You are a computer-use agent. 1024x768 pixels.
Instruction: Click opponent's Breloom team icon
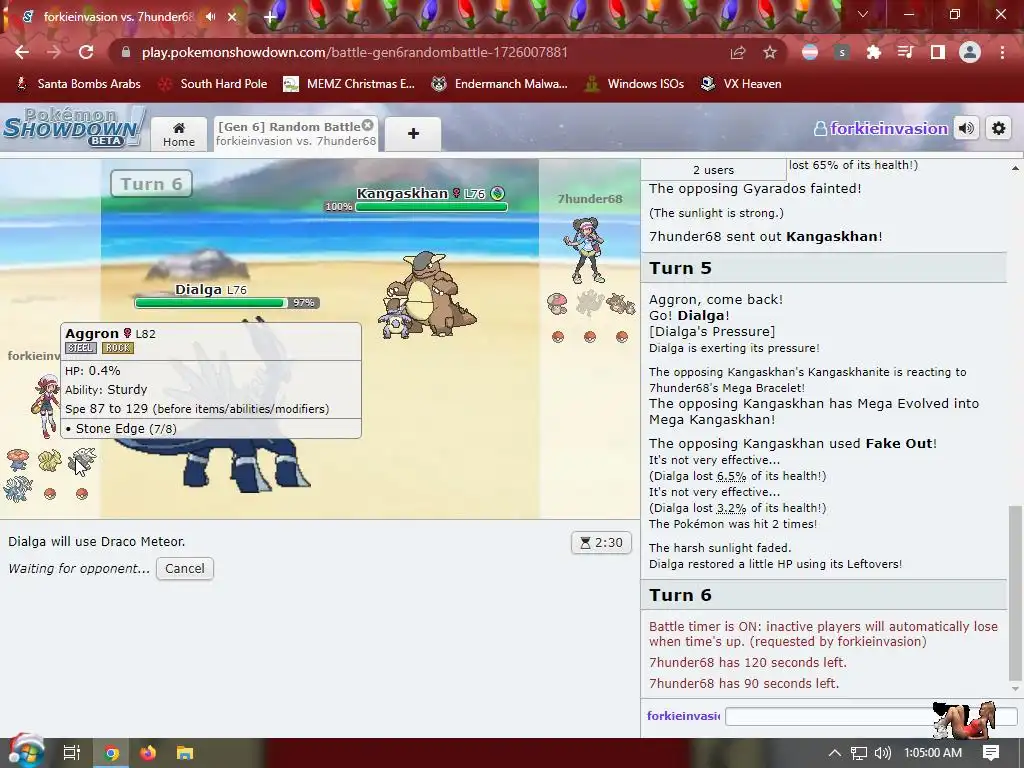(x=558, y=304)
